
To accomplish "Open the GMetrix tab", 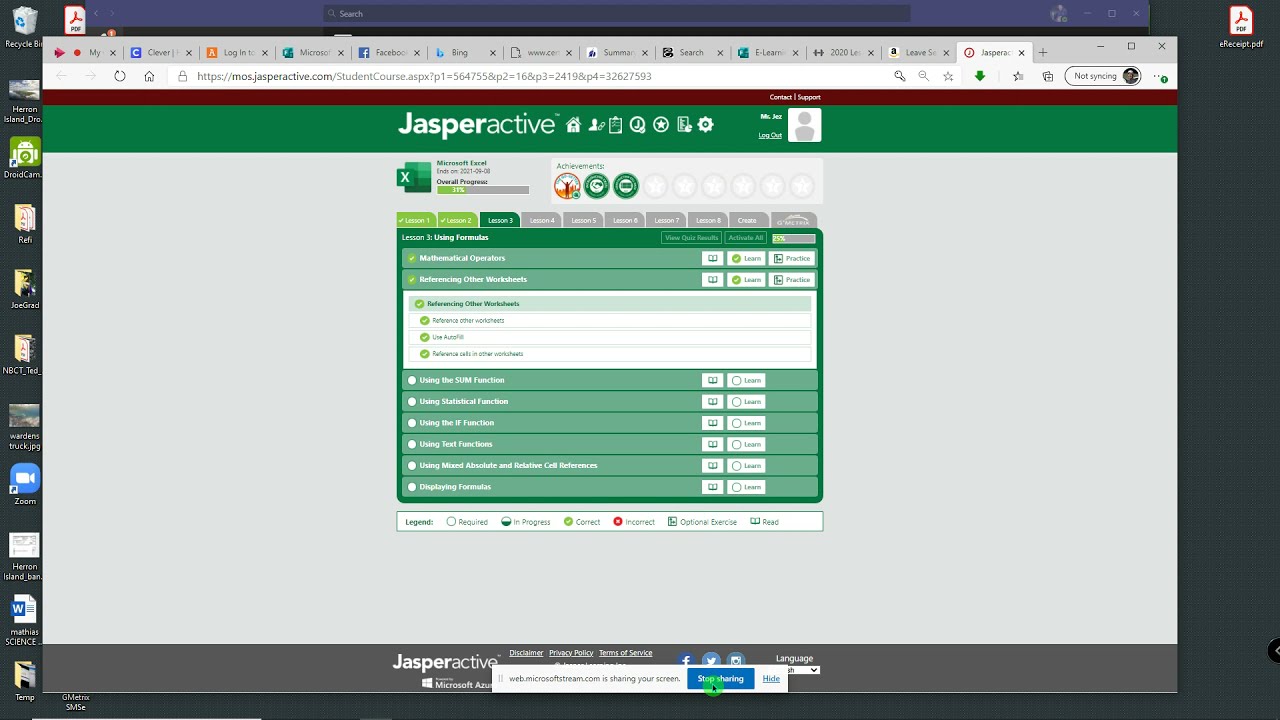I will coord(794,220).
